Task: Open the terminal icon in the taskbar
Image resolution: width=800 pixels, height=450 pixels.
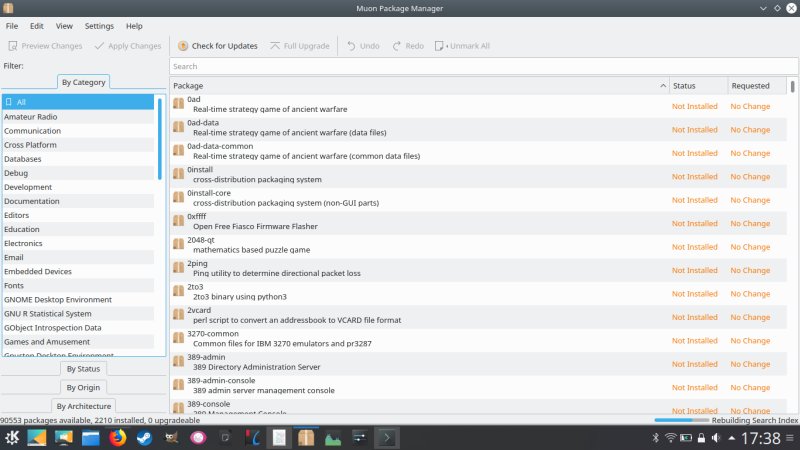Action: pyautogui.click(x=386, y=437)
